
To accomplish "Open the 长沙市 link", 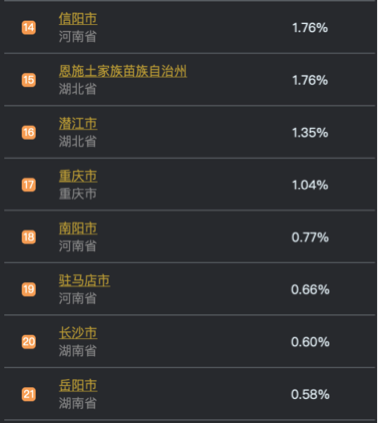I will click(x=78, y=333).
